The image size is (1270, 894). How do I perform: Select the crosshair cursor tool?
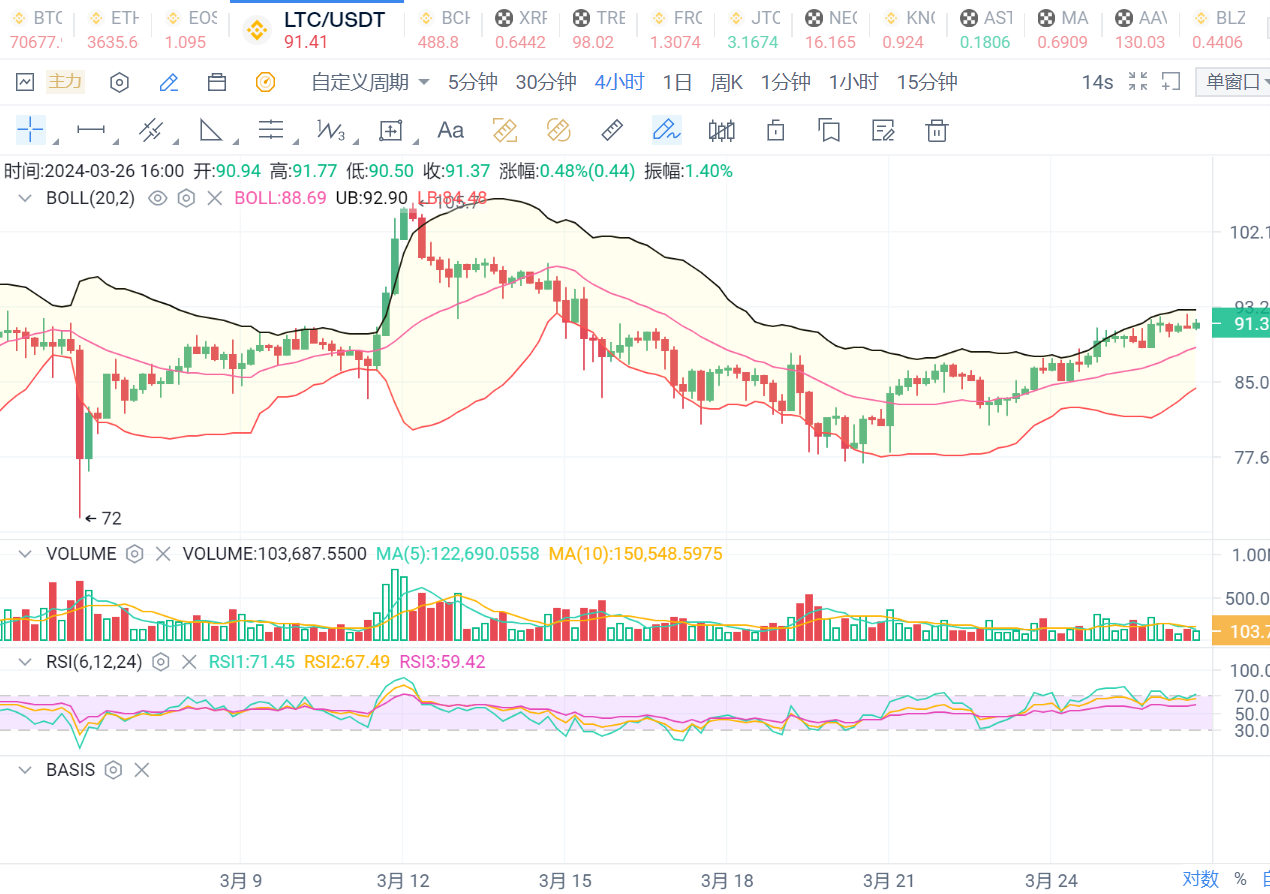tap(31, 130)
